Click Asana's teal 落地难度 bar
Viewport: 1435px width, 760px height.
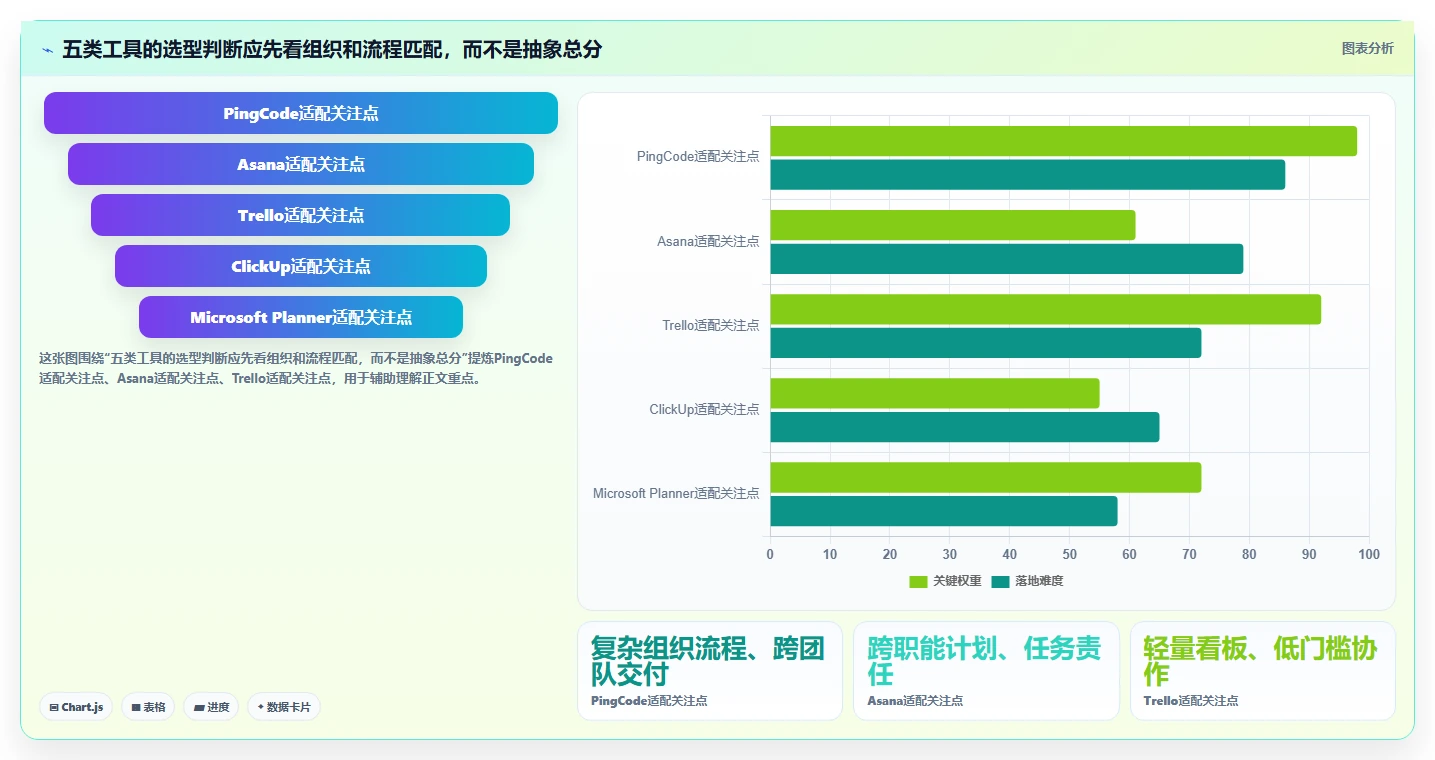[x=1006, y=259]
